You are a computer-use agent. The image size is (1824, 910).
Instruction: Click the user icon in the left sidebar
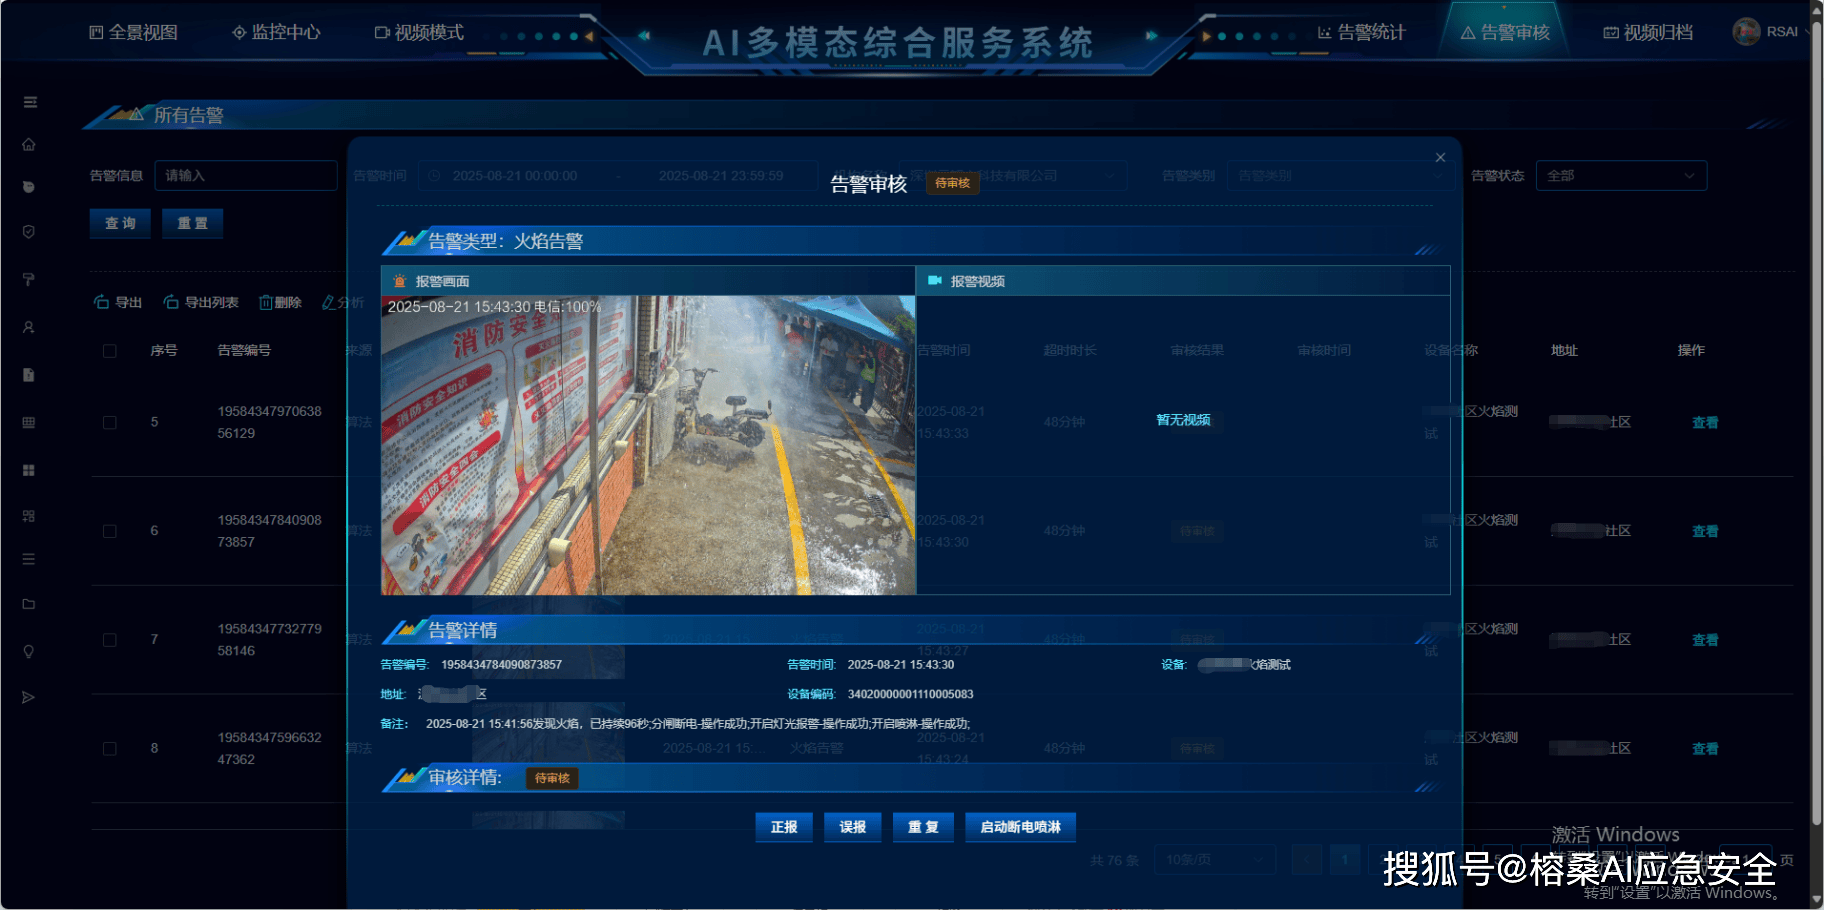[29, 327]
